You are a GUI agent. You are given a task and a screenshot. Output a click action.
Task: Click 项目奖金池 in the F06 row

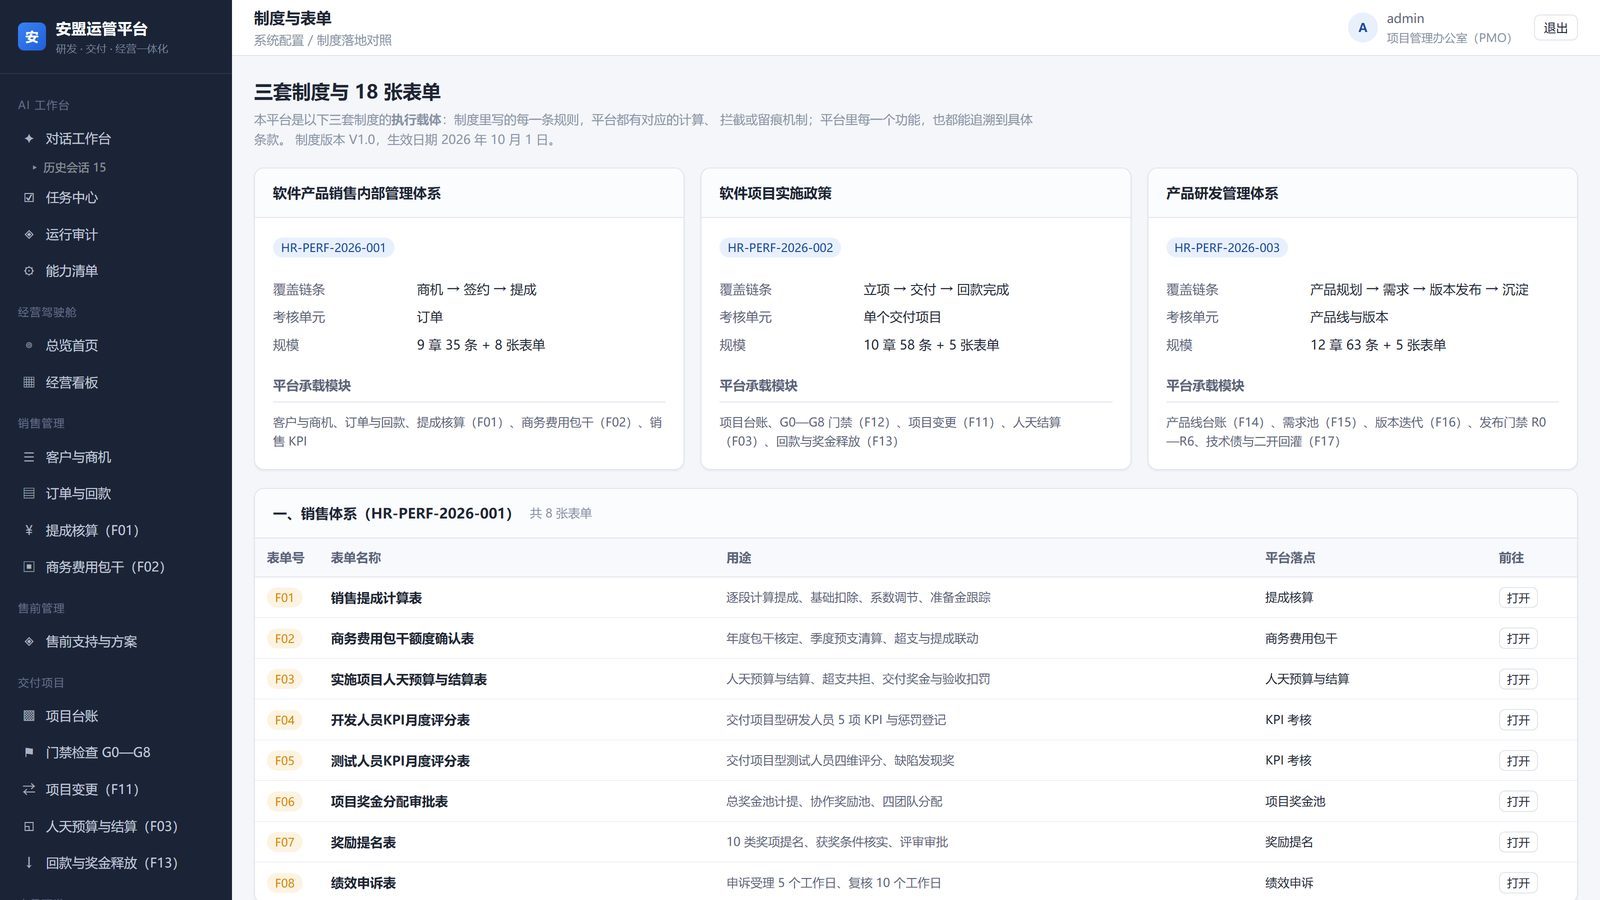(x=1295, y=802)
